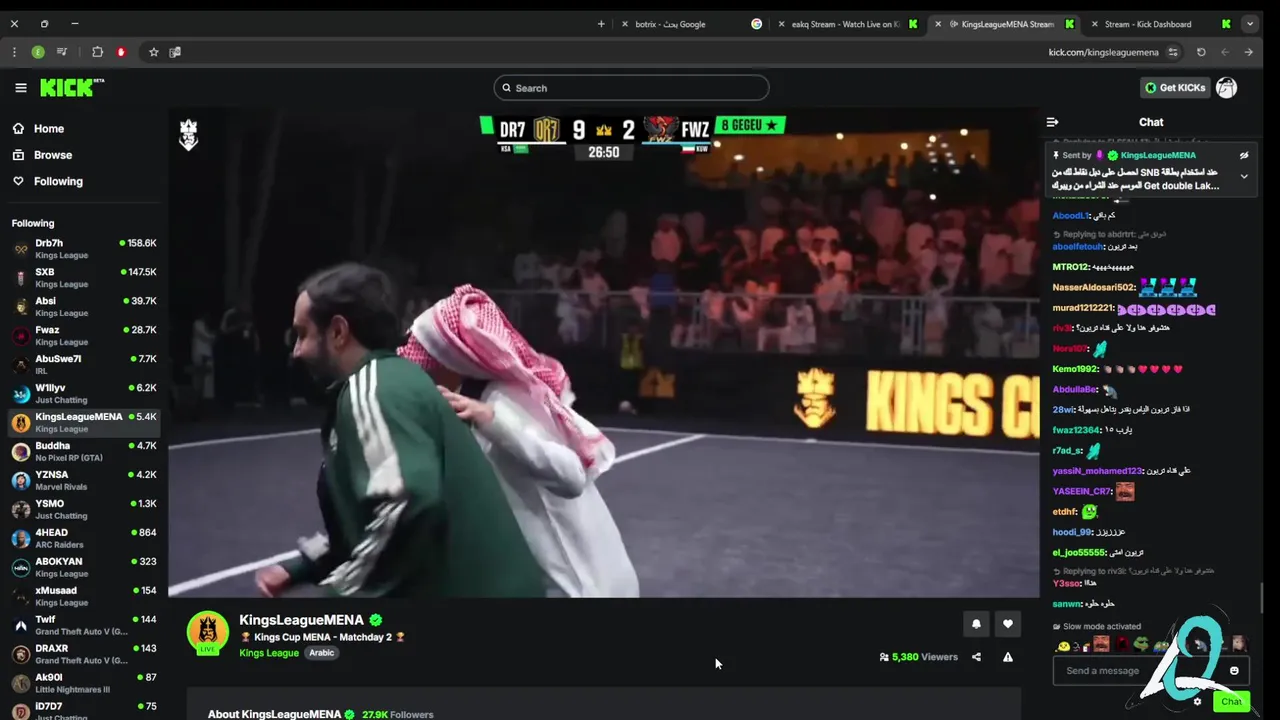Open YZNSA channel in Following list
Image resolution: width=1280 pixels, height=720 pixels.
point(84,481)
